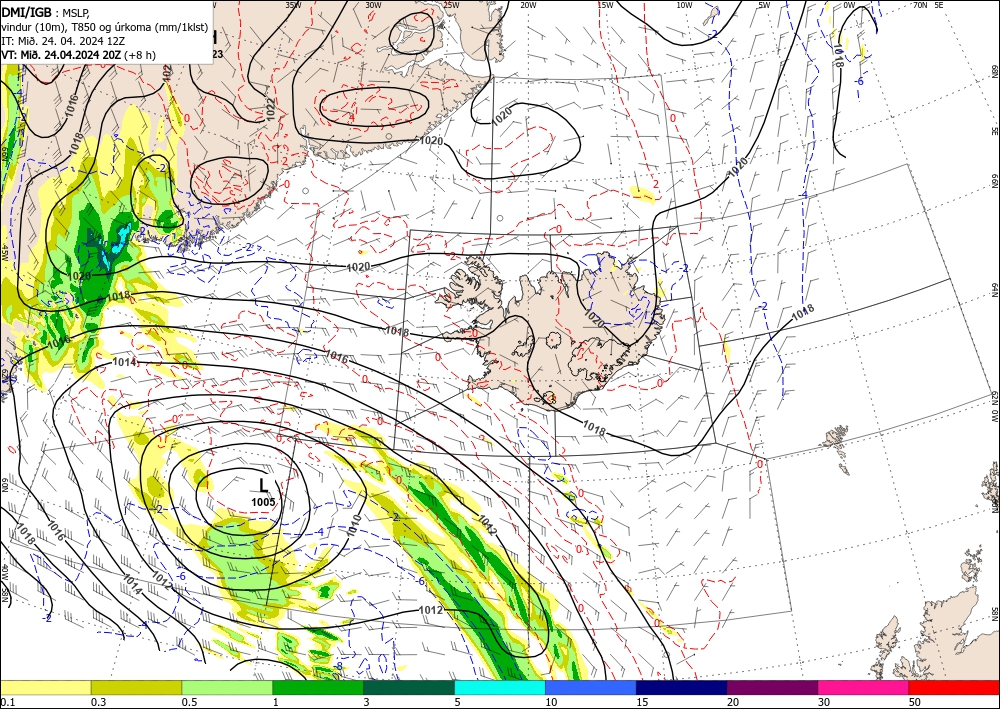The width and height of the screenshot is (1000, 709).
Task: Pick the cyan 5–10 mm legend swatch
Action: tap(500, 687)
